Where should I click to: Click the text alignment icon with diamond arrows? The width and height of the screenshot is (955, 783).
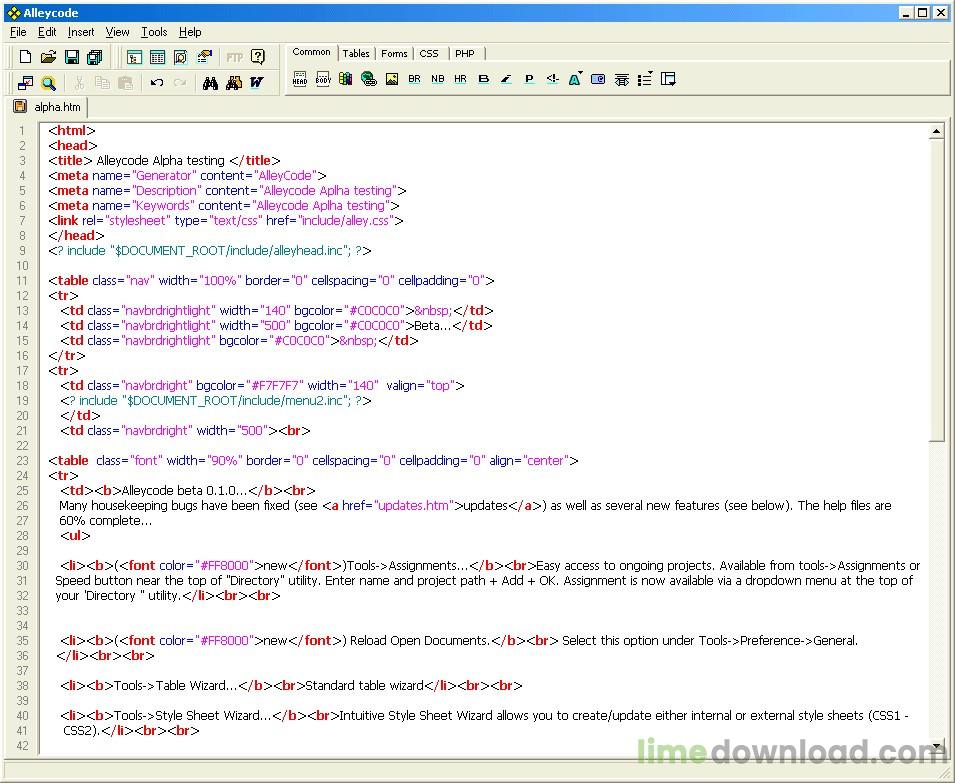click(621, 79)
